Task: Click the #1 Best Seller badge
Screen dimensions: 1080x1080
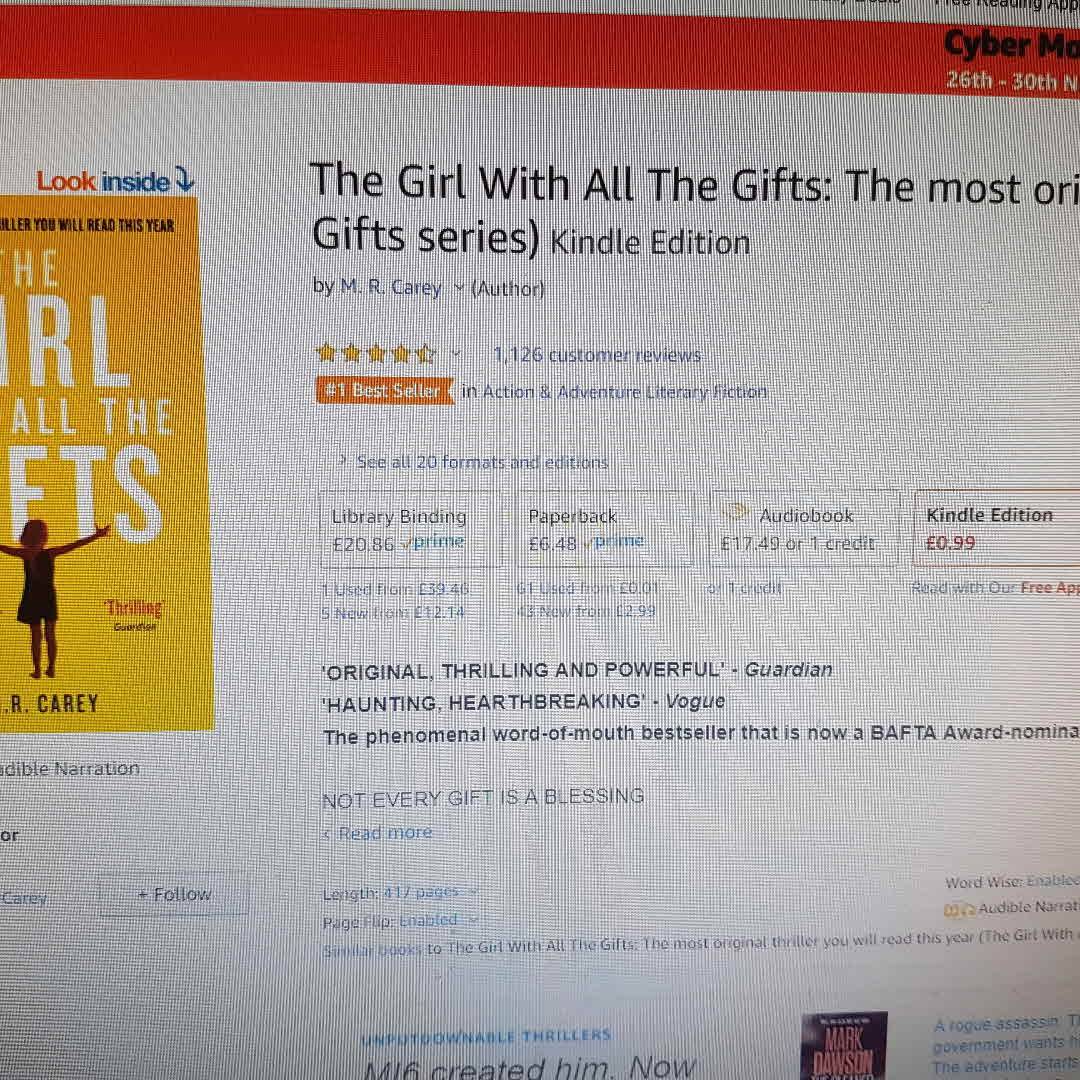Action: (x=384, y=391)
